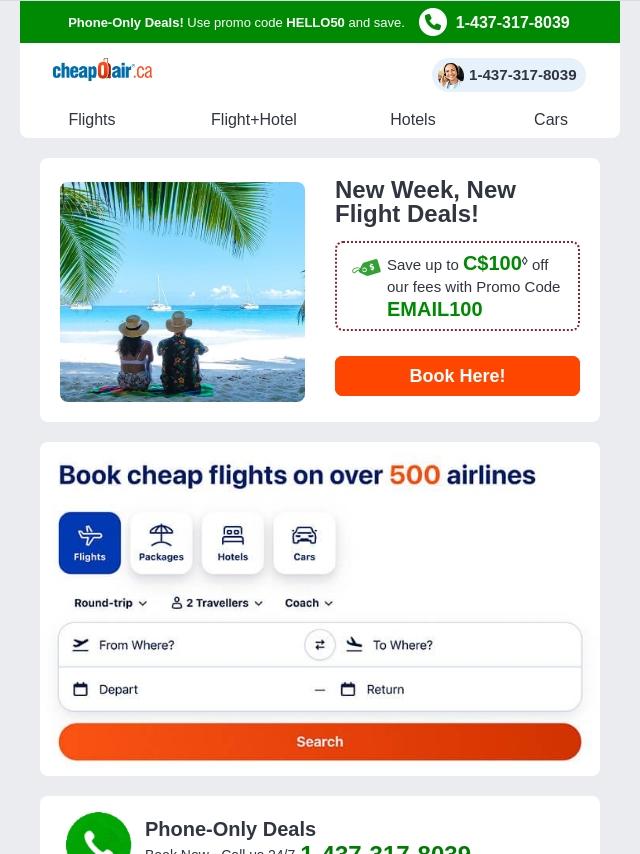Open the 2 Travellers dropdown

click(x=217, y=603)
